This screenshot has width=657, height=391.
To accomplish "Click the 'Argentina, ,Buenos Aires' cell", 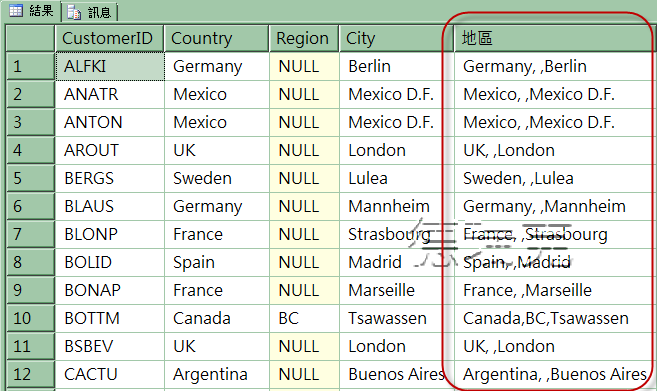I will pos(556,375).
